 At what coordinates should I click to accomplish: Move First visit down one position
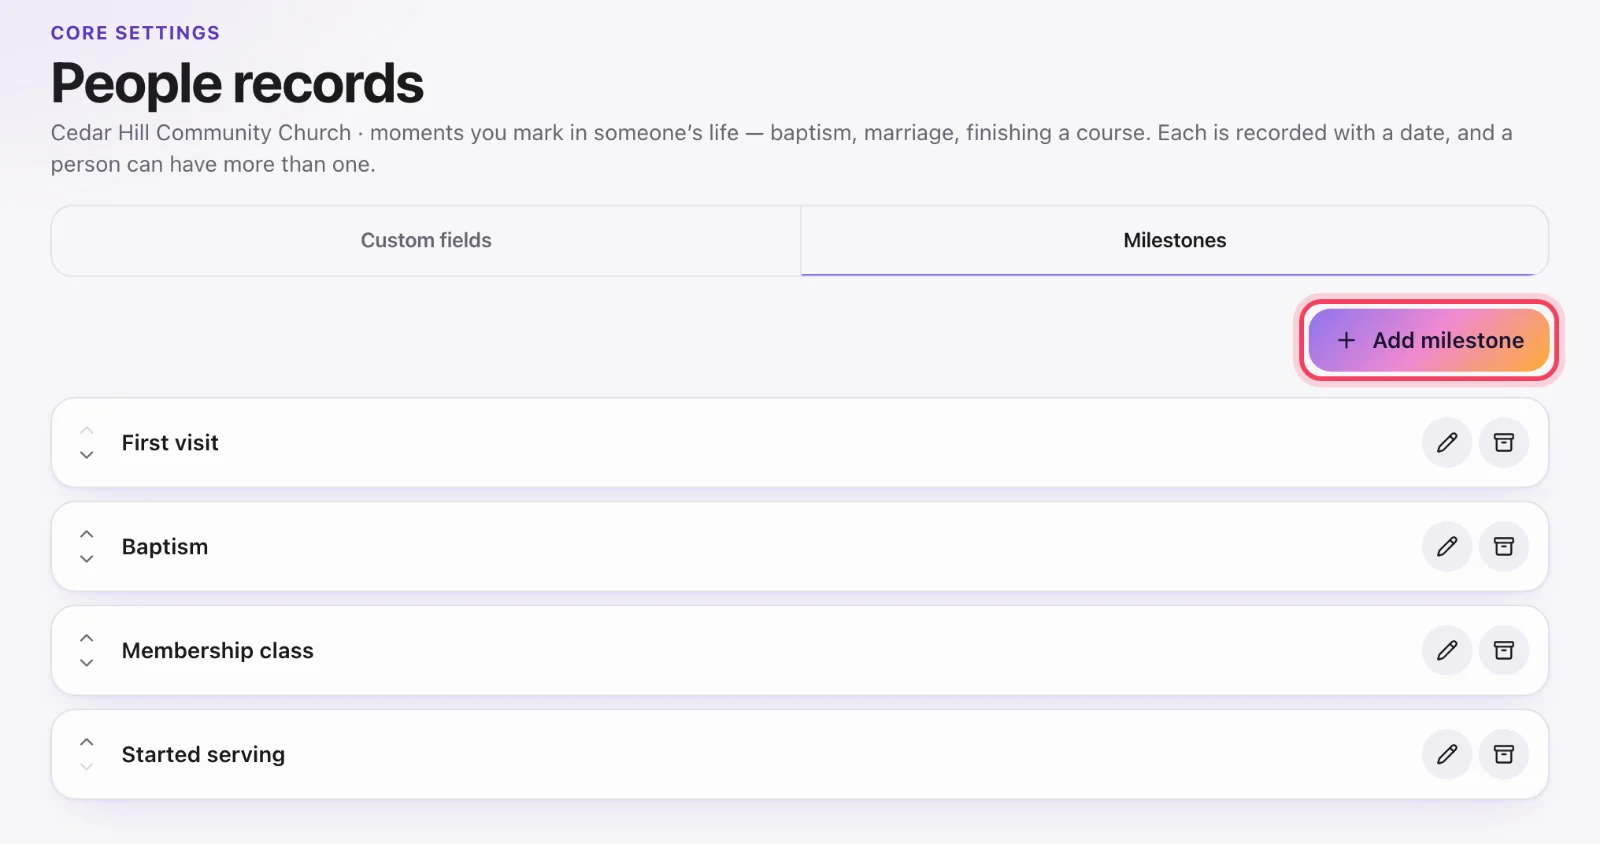[x=87, y=455]
